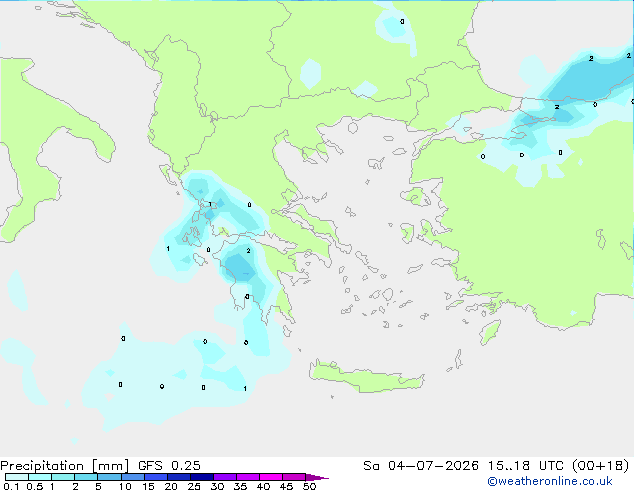Click the 20–25 mm dark blue swatch
The width and height of the screenshot is (634, 490).
(179, 477)
